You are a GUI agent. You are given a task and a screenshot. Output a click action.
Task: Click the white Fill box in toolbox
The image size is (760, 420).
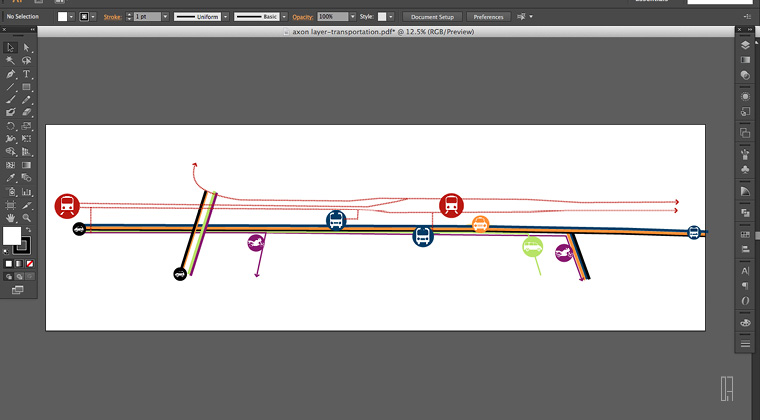(12, 236)
